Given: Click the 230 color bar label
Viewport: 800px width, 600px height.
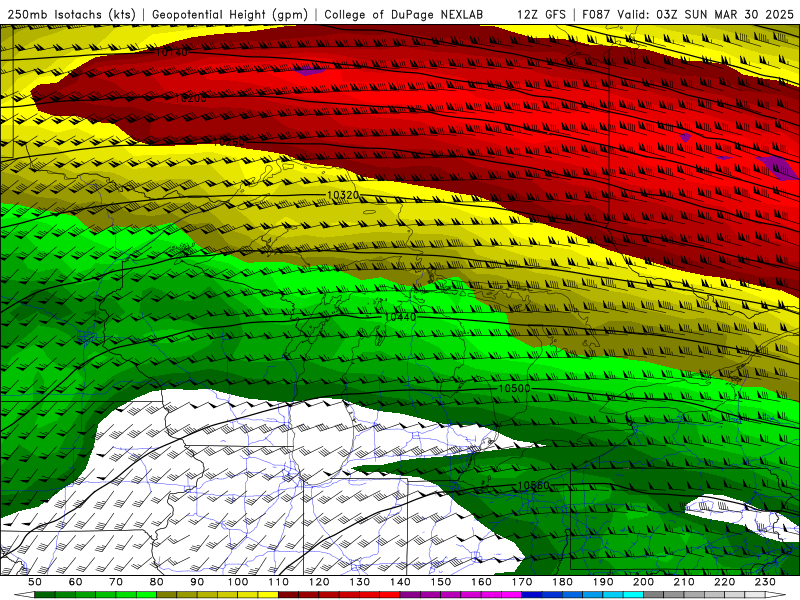Looking at the screenshot, I should 765,582.
